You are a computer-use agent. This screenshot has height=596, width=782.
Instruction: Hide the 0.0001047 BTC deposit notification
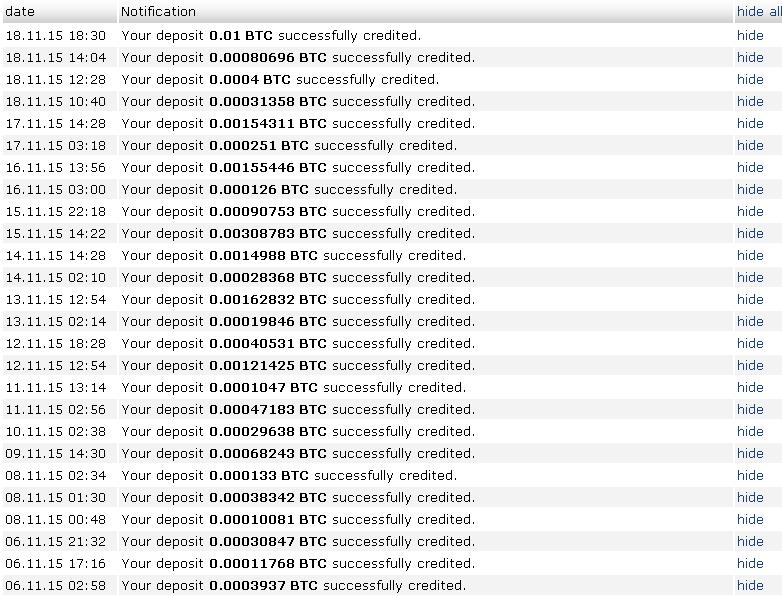(750, 387)
